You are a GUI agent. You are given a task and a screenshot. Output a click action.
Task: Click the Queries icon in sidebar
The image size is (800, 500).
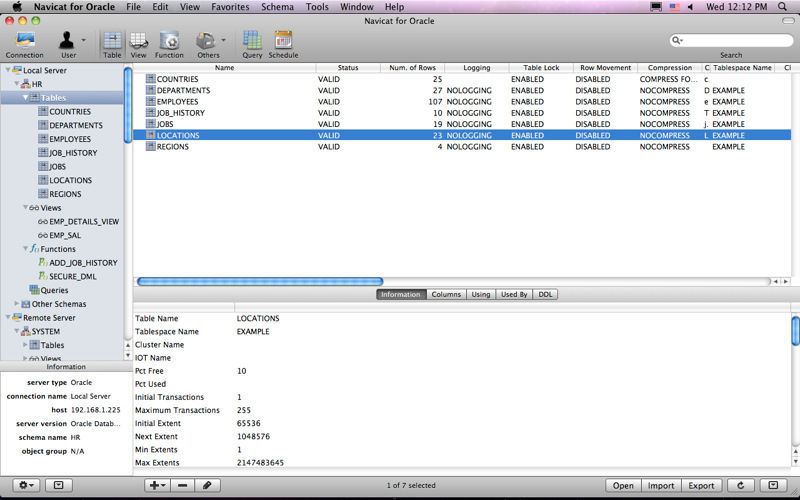[34, 290]
